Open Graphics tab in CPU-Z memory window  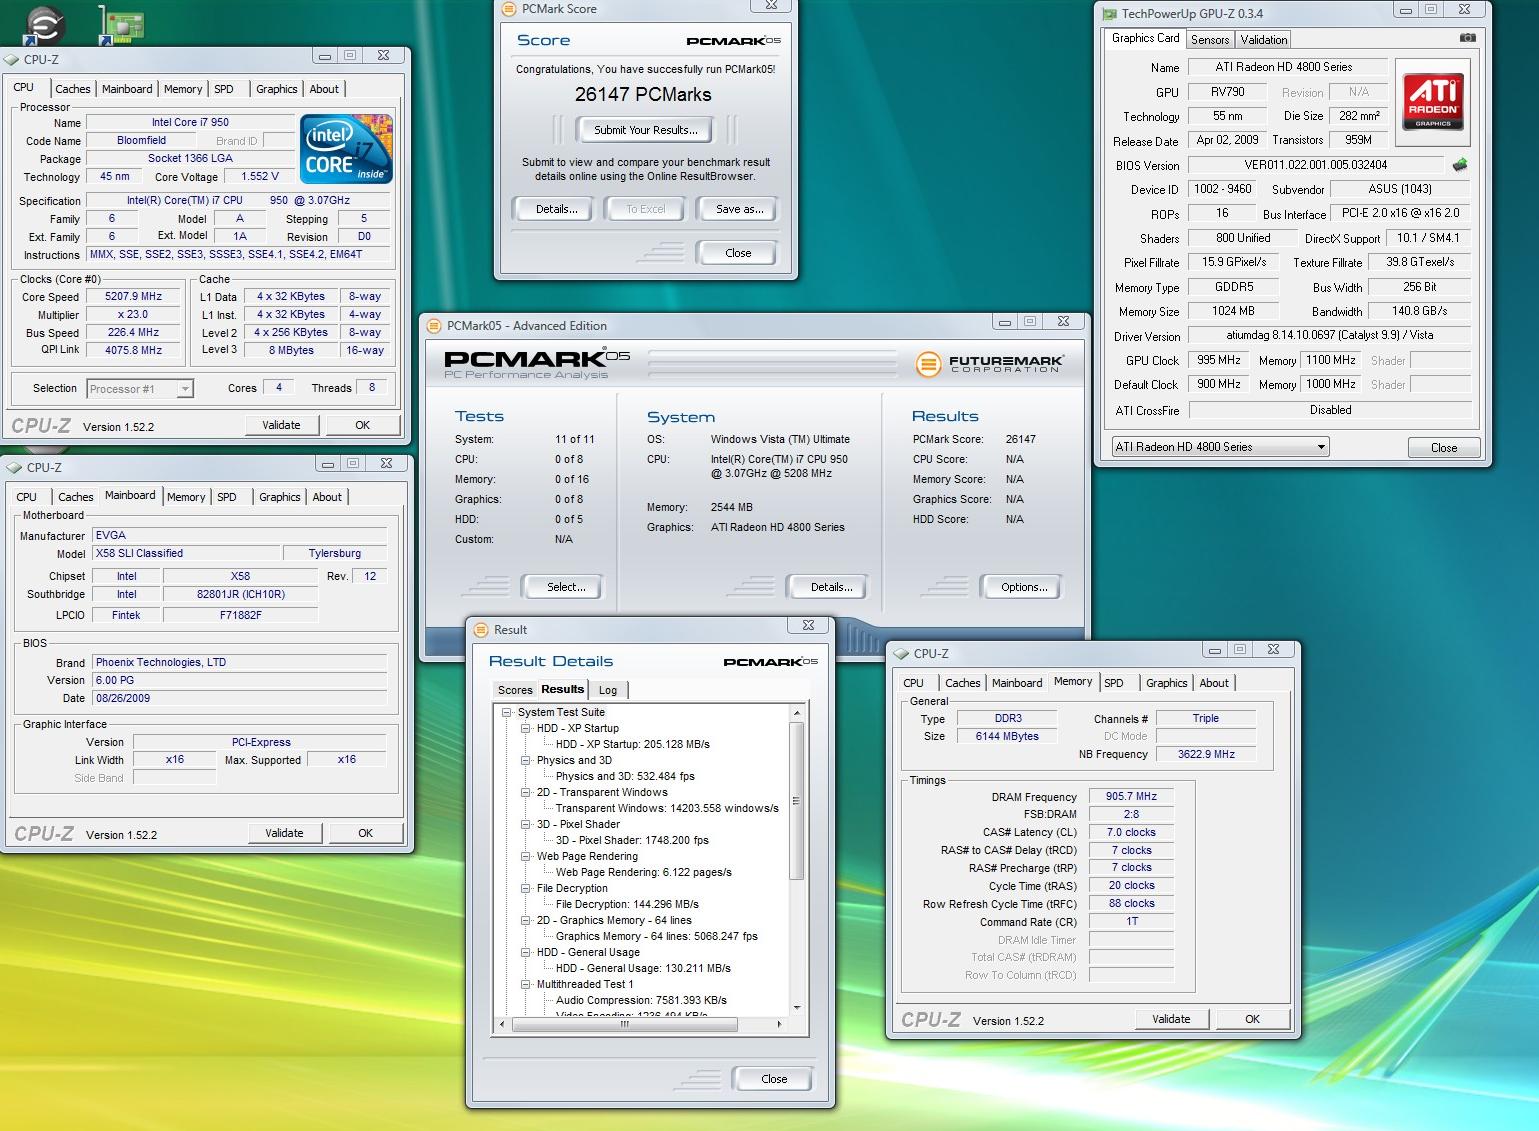(1167, 683)
